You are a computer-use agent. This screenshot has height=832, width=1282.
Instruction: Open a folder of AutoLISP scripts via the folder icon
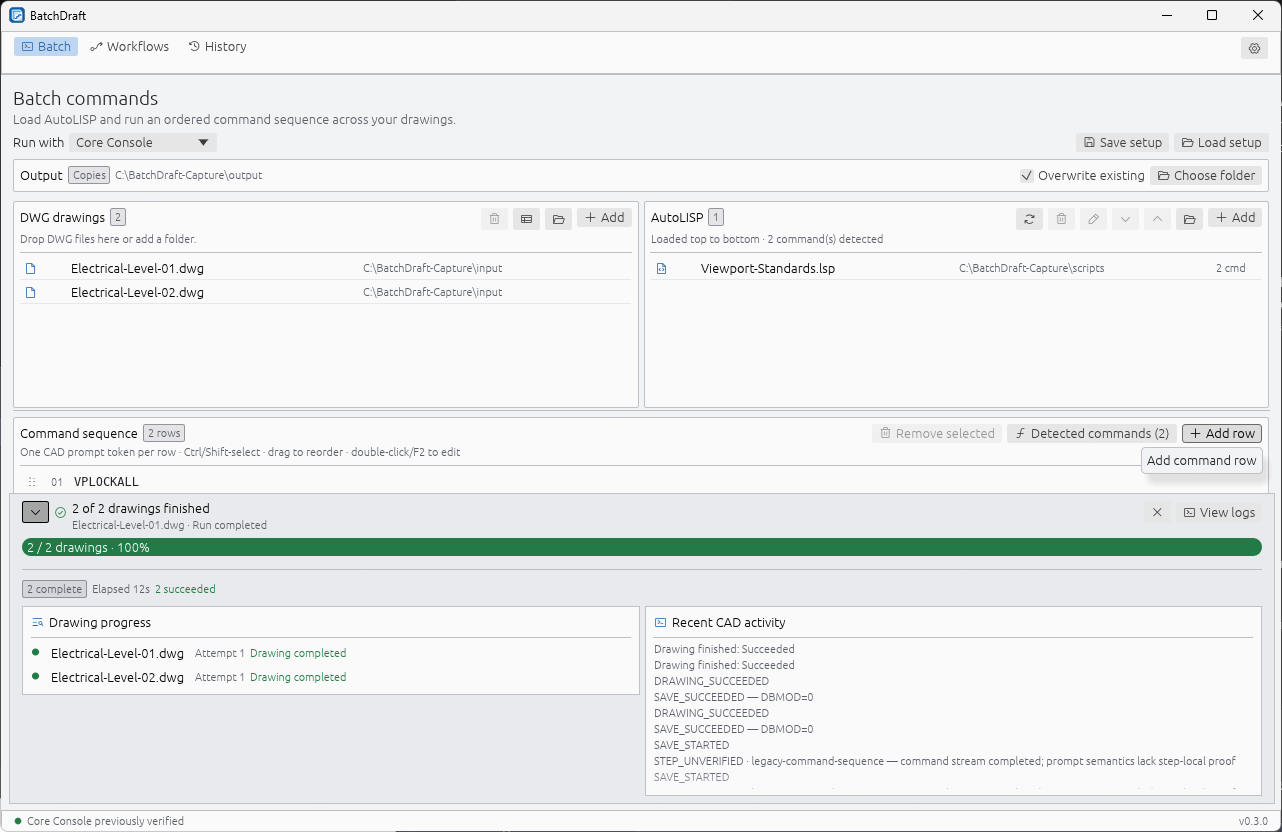tap(1189, 218)
